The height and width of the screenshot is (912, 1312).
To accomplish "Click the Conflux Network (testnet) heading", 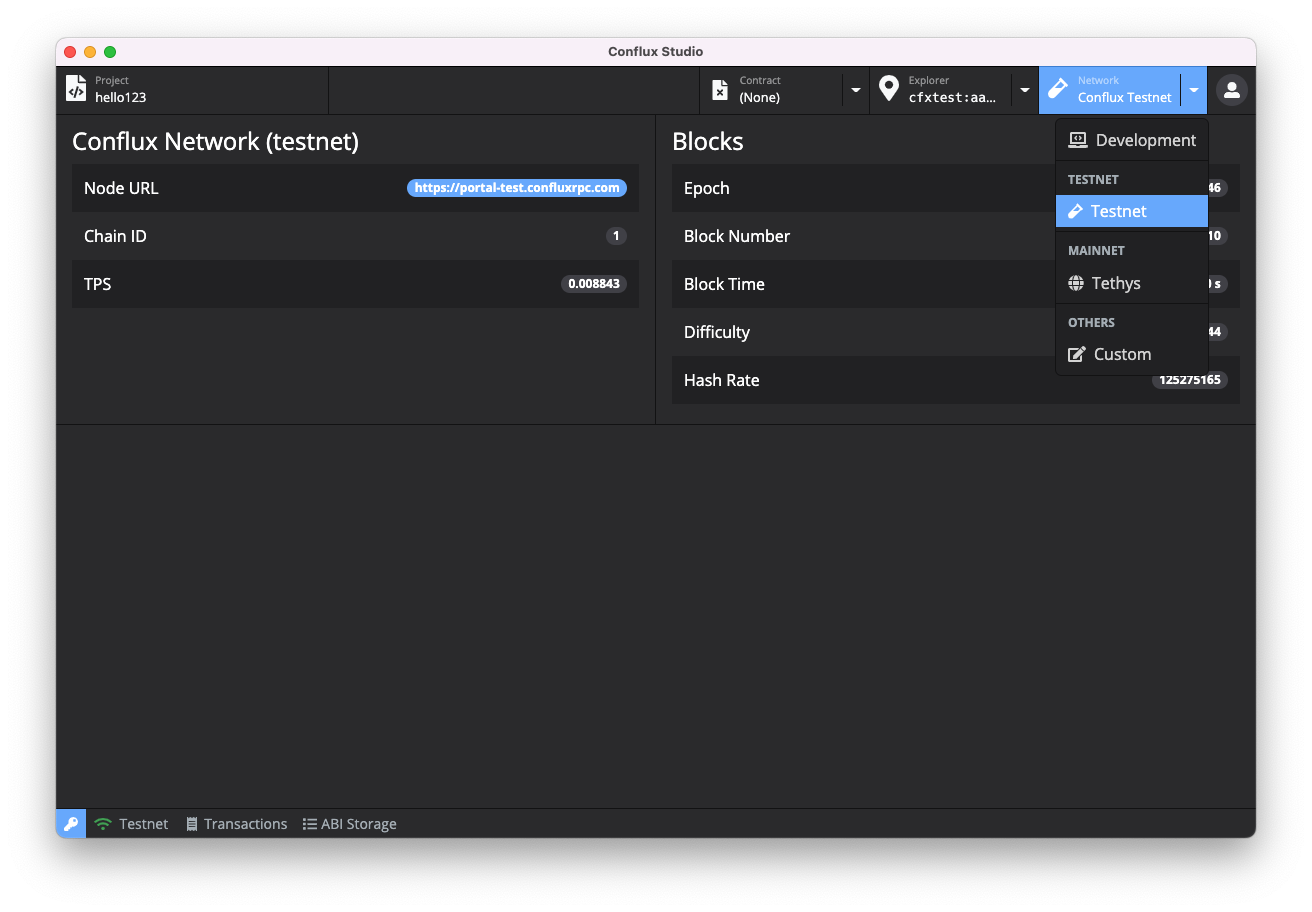I will [215, 141].
